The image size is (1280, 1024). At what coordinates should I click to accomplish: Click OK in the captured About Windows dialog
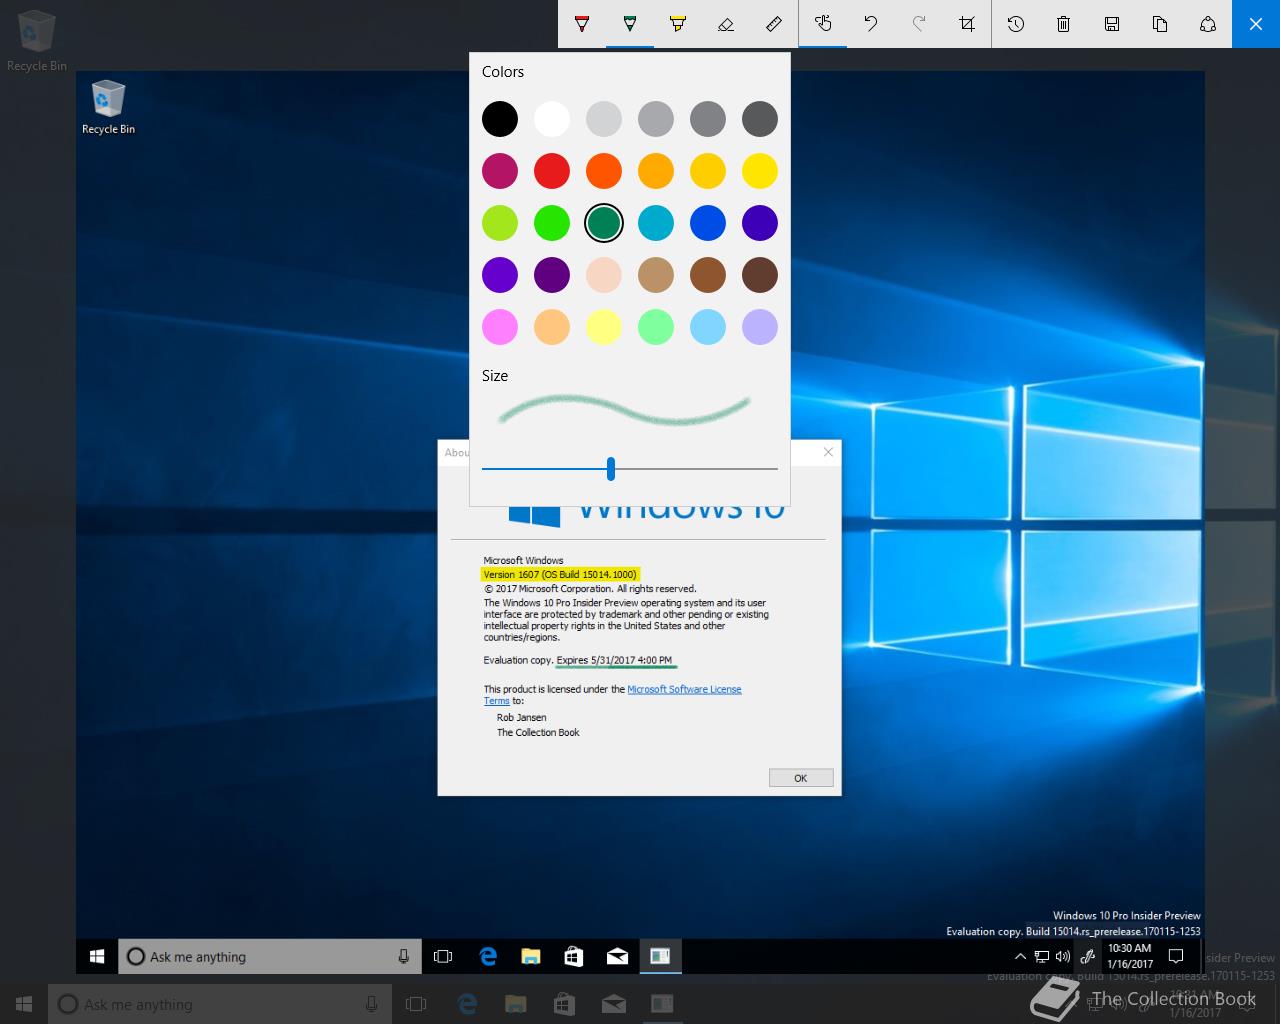(x=801, y=778)
